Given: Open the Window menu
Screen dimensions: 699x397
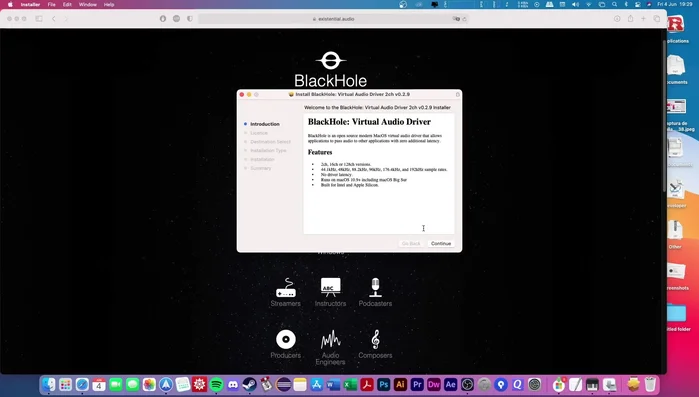Looking at the screenshot, I should click(x=87, y=4).
